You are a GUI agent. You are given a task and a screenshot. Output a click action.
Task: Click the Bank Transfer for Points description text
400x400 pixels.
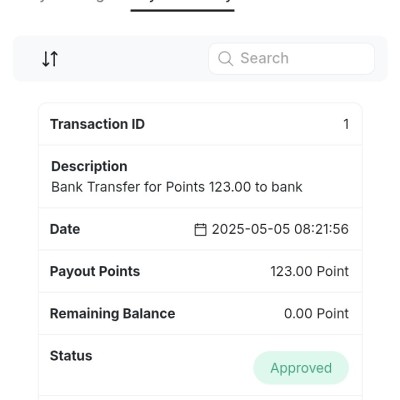click(x=177, y=187)
